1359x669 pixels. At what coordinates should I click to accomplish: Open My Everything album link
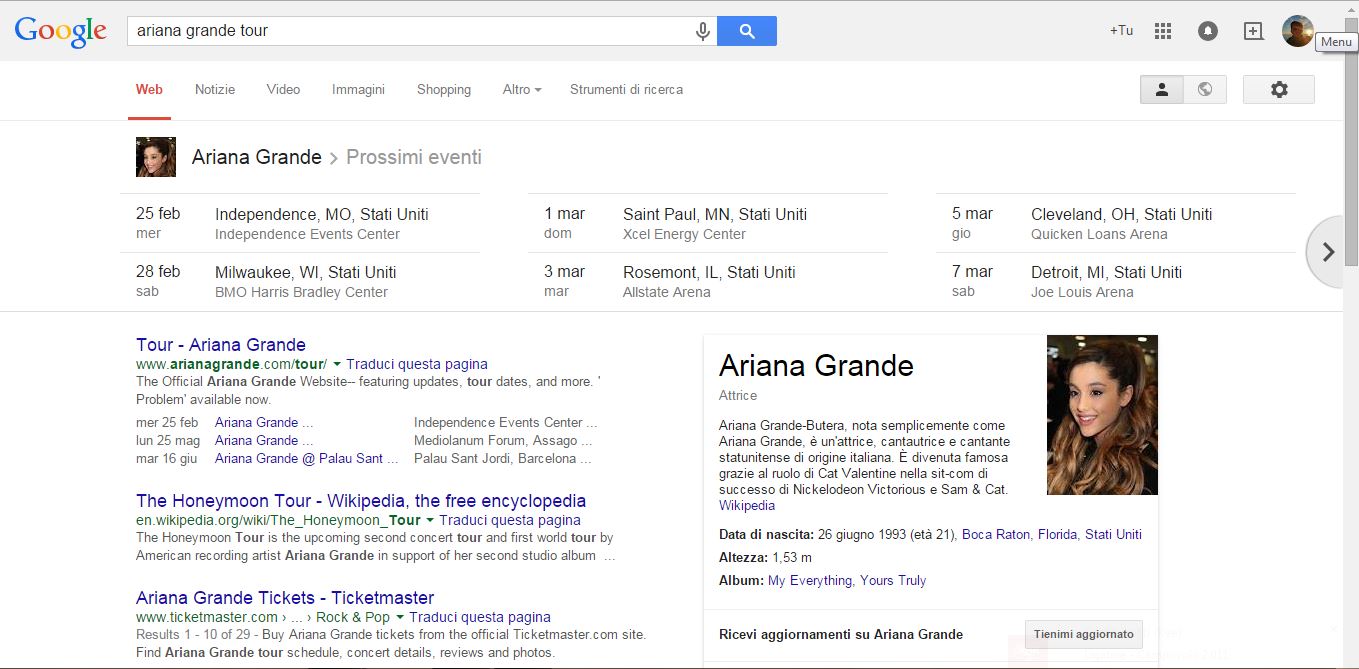coord(810,580)
